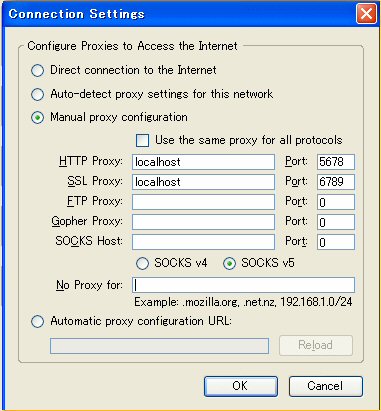Click the HTTP Proxy port field showing 5678
The height and width of the screenshot is (411, 381).
(336, 162)
